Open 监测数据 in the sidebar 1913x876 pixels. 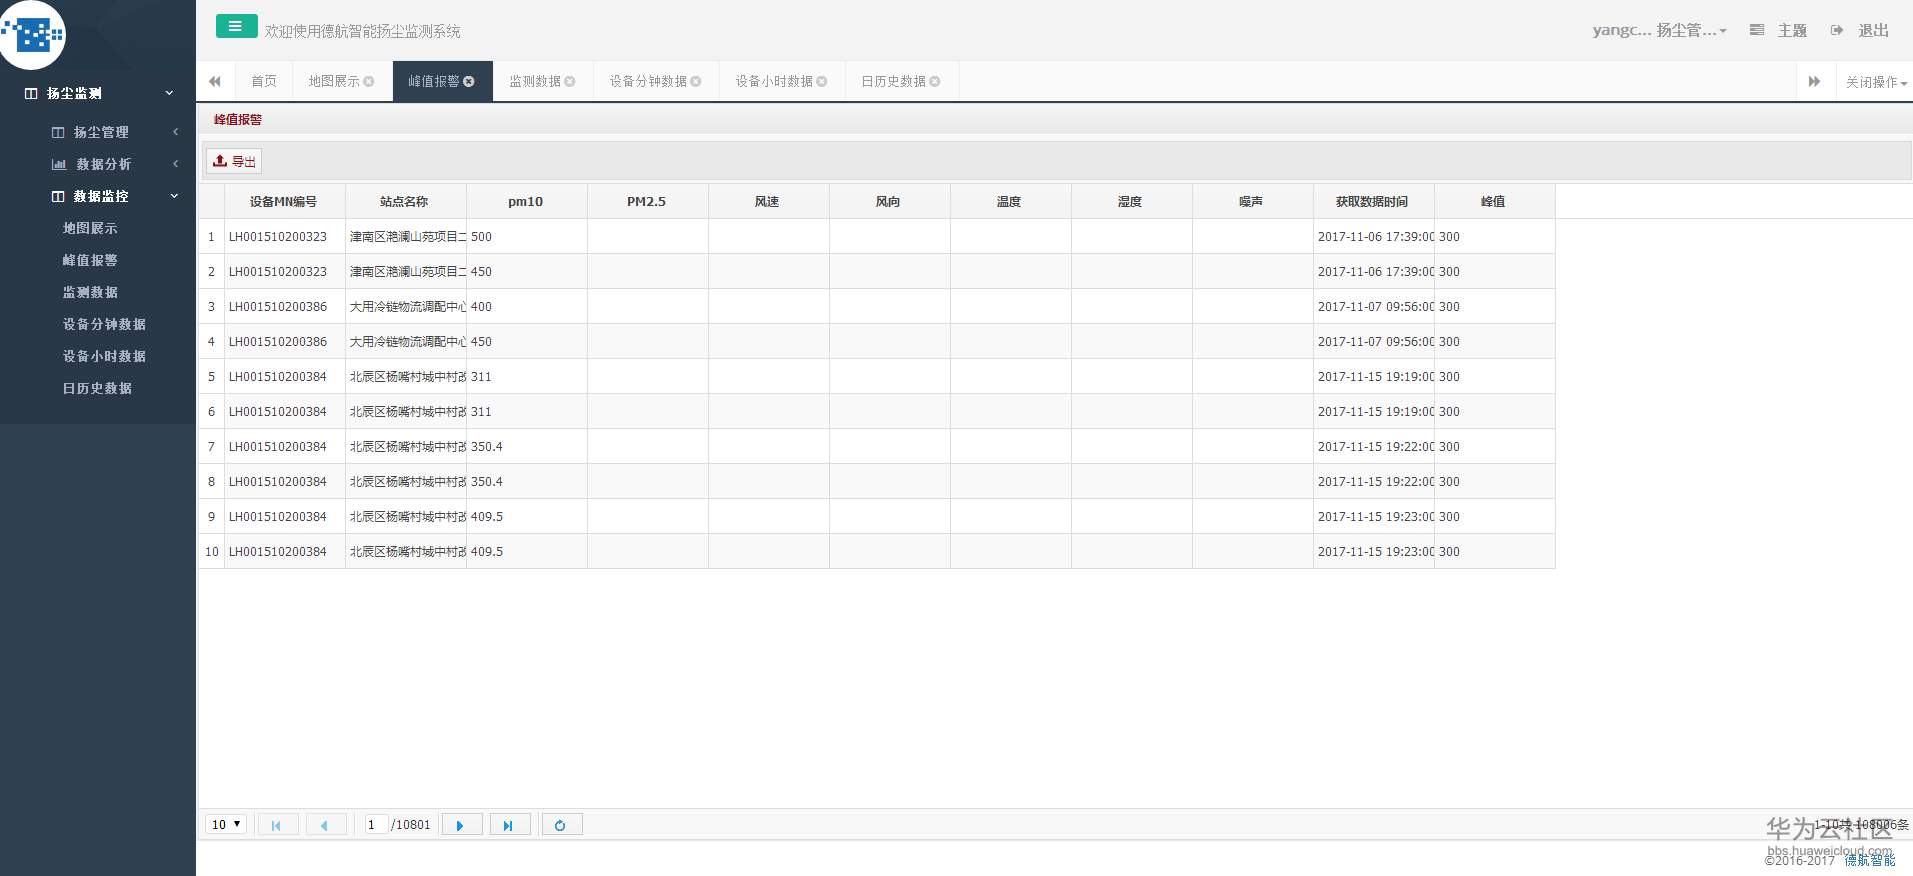pyautogui.click(x=90, y=292)
